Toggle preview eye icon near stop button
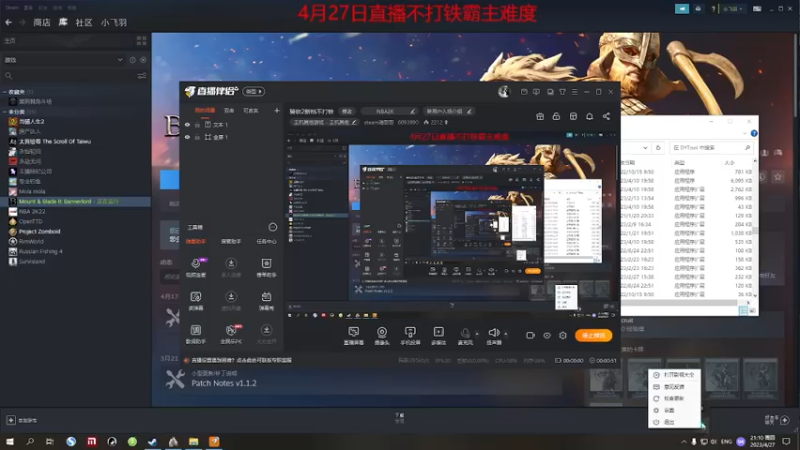The height and width of the screenshot is (450, 800). click(547, 335)
